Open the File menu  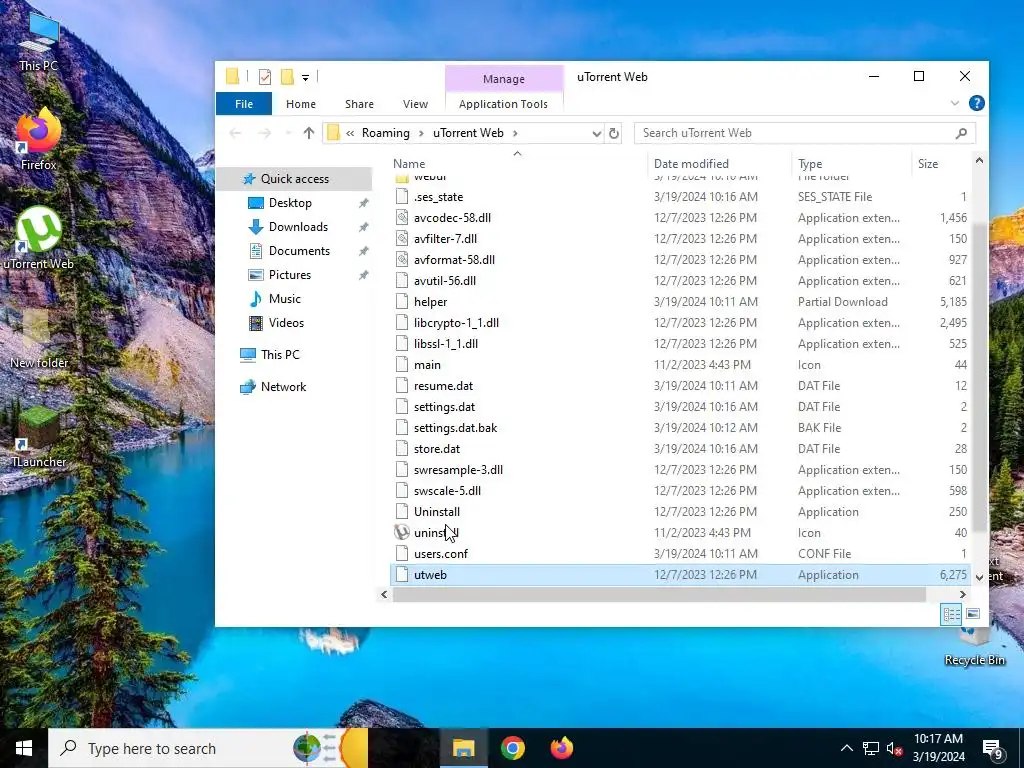(x=244, y=104)
